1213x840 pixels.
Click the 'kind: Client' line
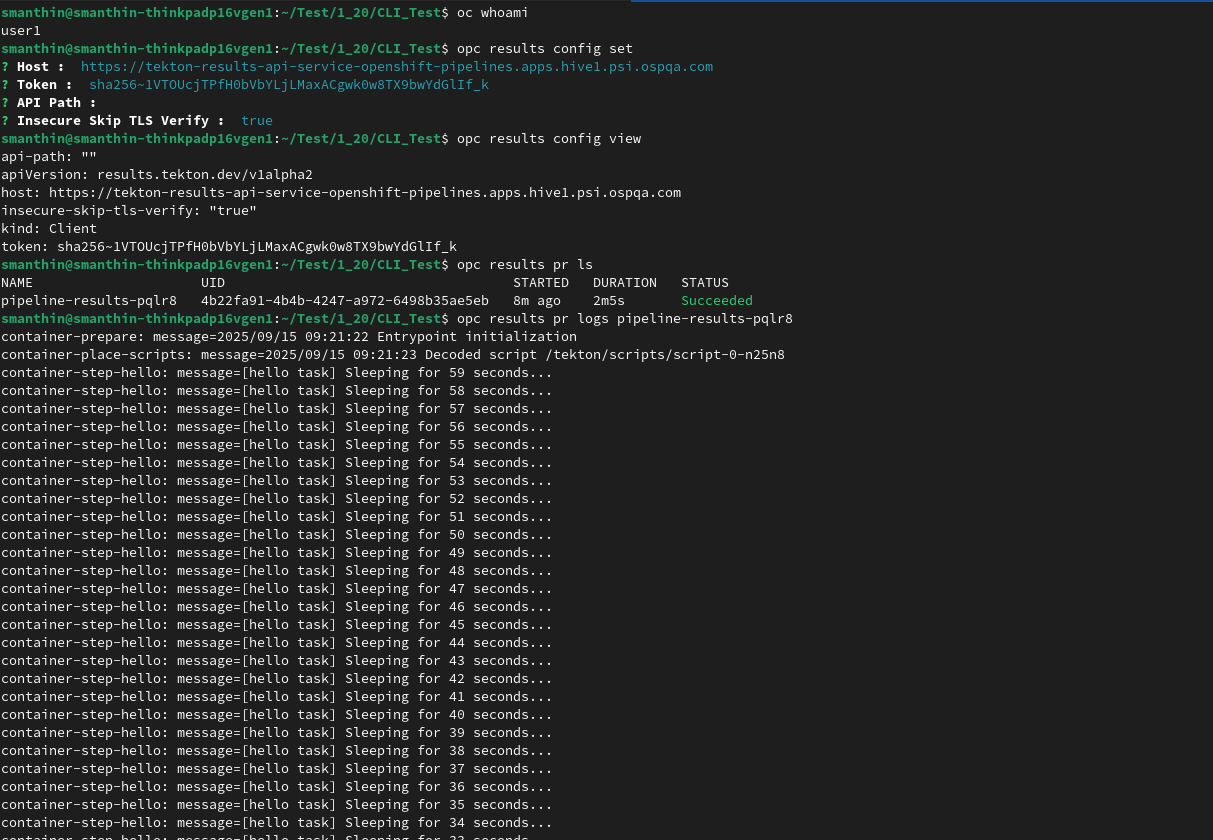click(x=49, y=229)
